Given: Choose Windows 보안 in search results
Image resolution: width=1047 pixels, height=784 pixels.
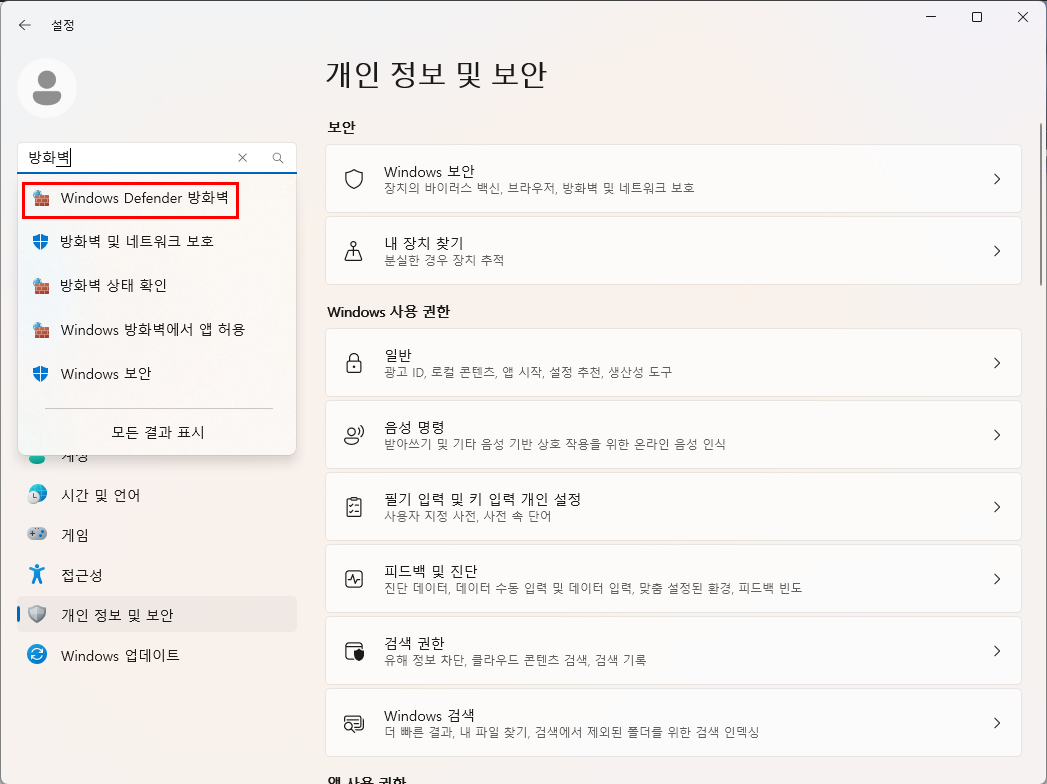Looking at the screenshot, I should [157, 374].
